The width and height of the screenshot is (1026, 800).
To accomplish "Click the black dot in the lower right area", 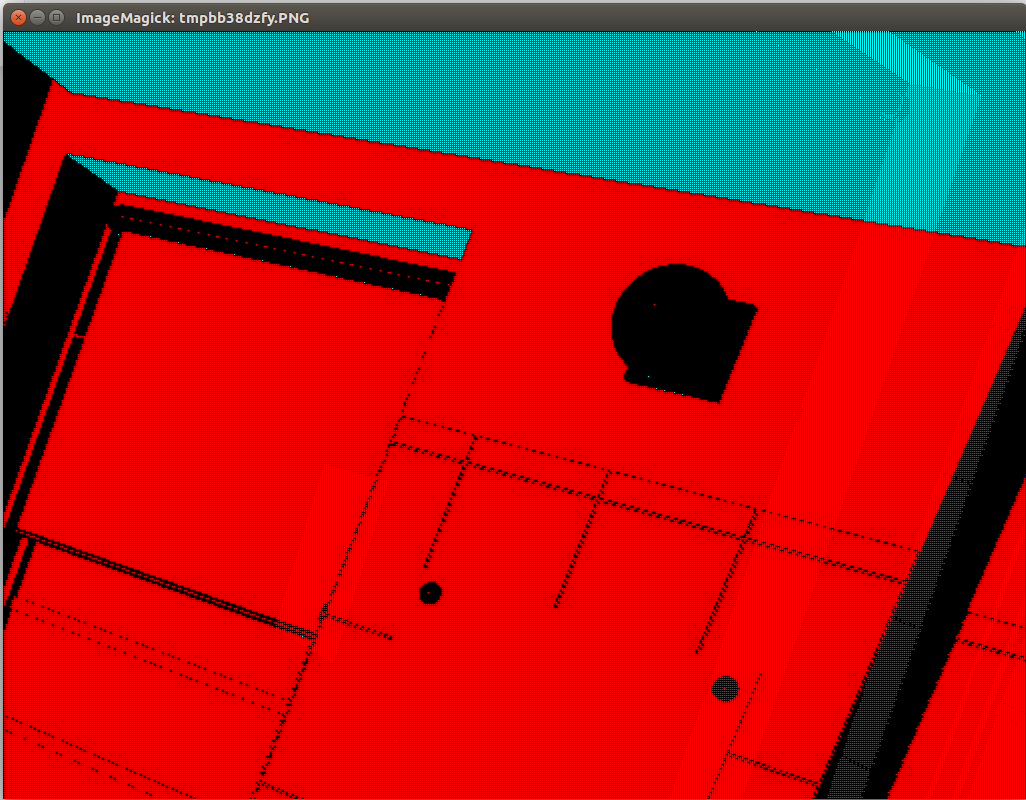I will pos(726,687).
